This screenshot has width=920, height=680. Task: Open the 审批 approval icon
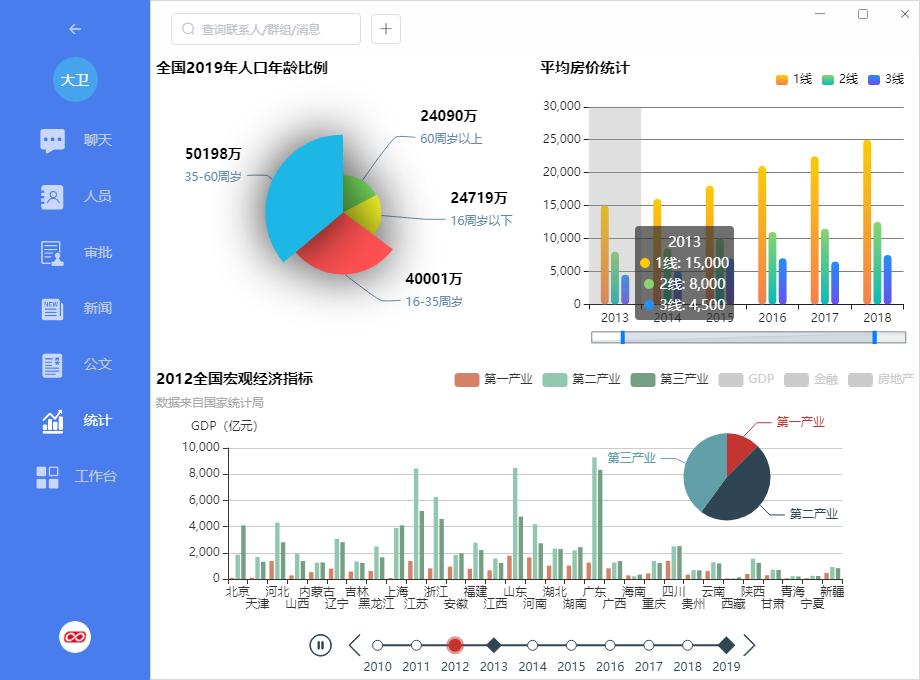pyautogui.click(x=53, y=253)
